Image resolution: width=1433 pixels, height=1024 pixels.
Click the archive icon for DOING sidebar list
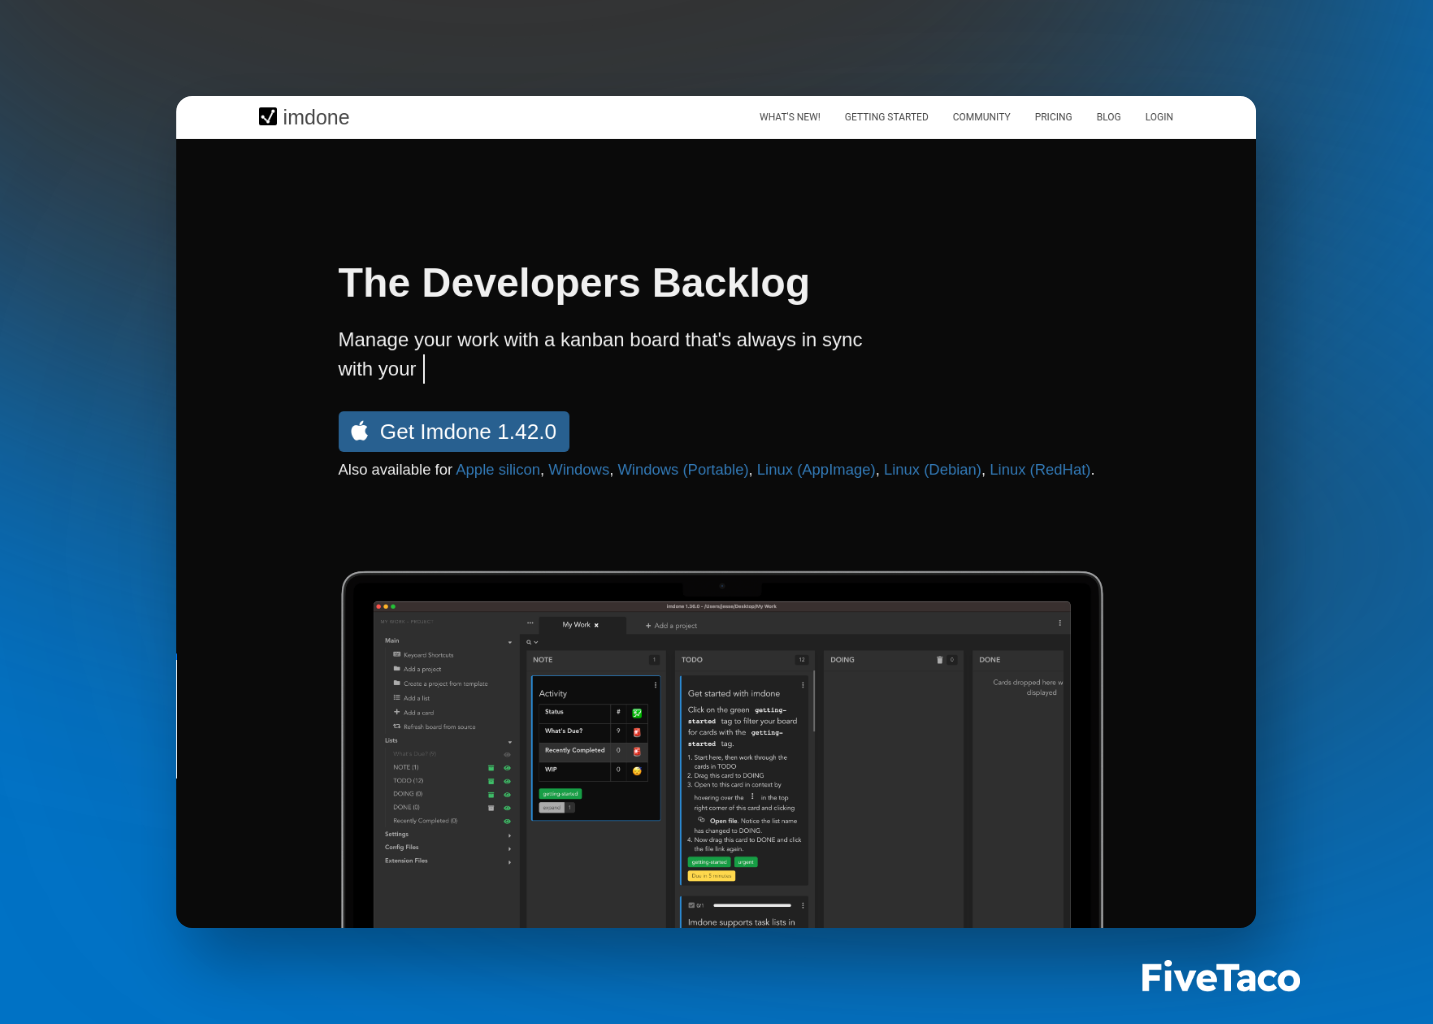pyautogui.click(x=491, y=794)
